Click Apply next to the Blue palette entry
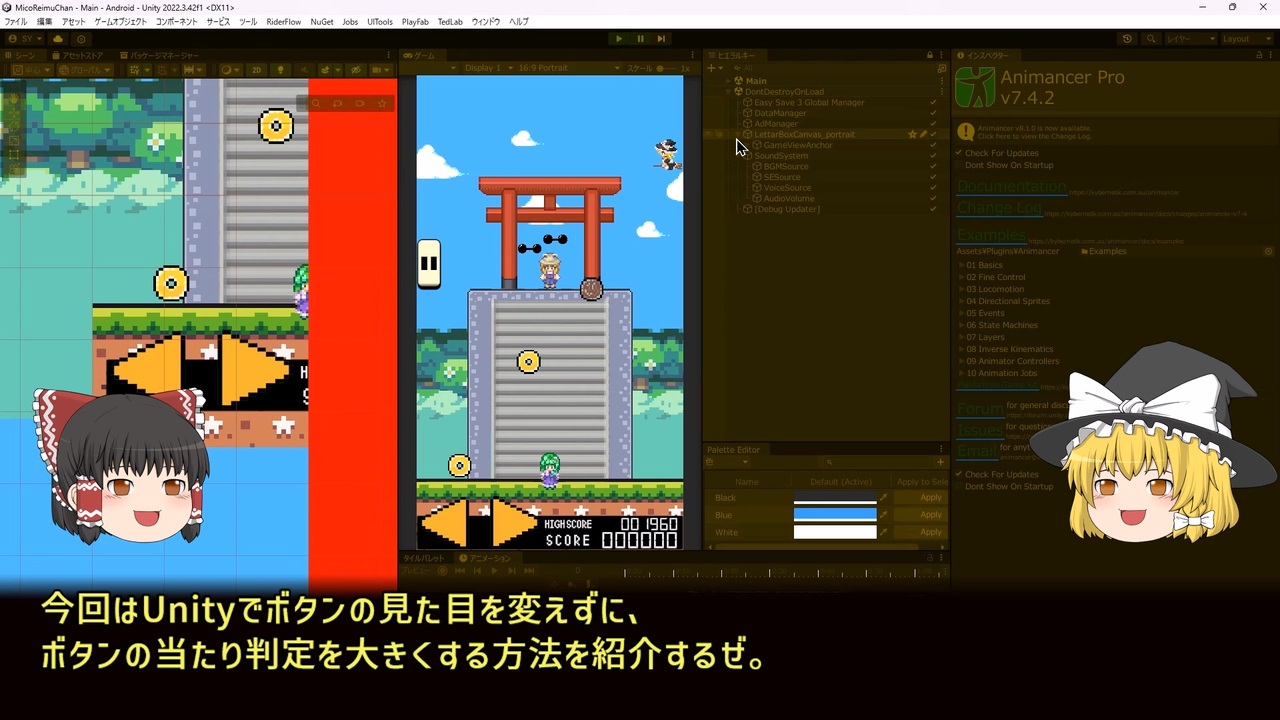Image resolution: width=1280 pixels, height=720 pixels. [x=930, y=515]
